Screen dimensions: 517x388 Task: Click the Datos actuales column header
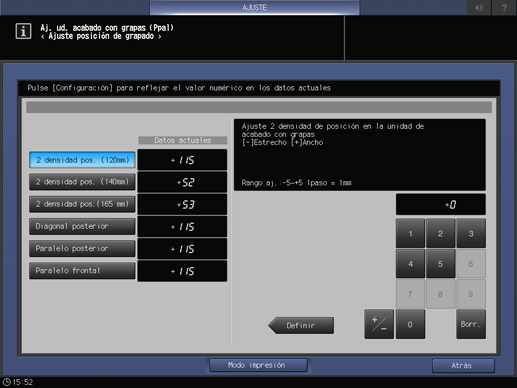point(183,140)
